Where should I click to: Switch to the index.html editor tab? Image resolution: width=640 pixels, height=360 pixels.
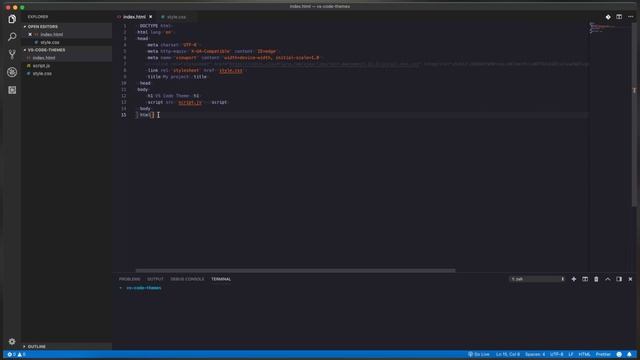[x=134, y=17]
